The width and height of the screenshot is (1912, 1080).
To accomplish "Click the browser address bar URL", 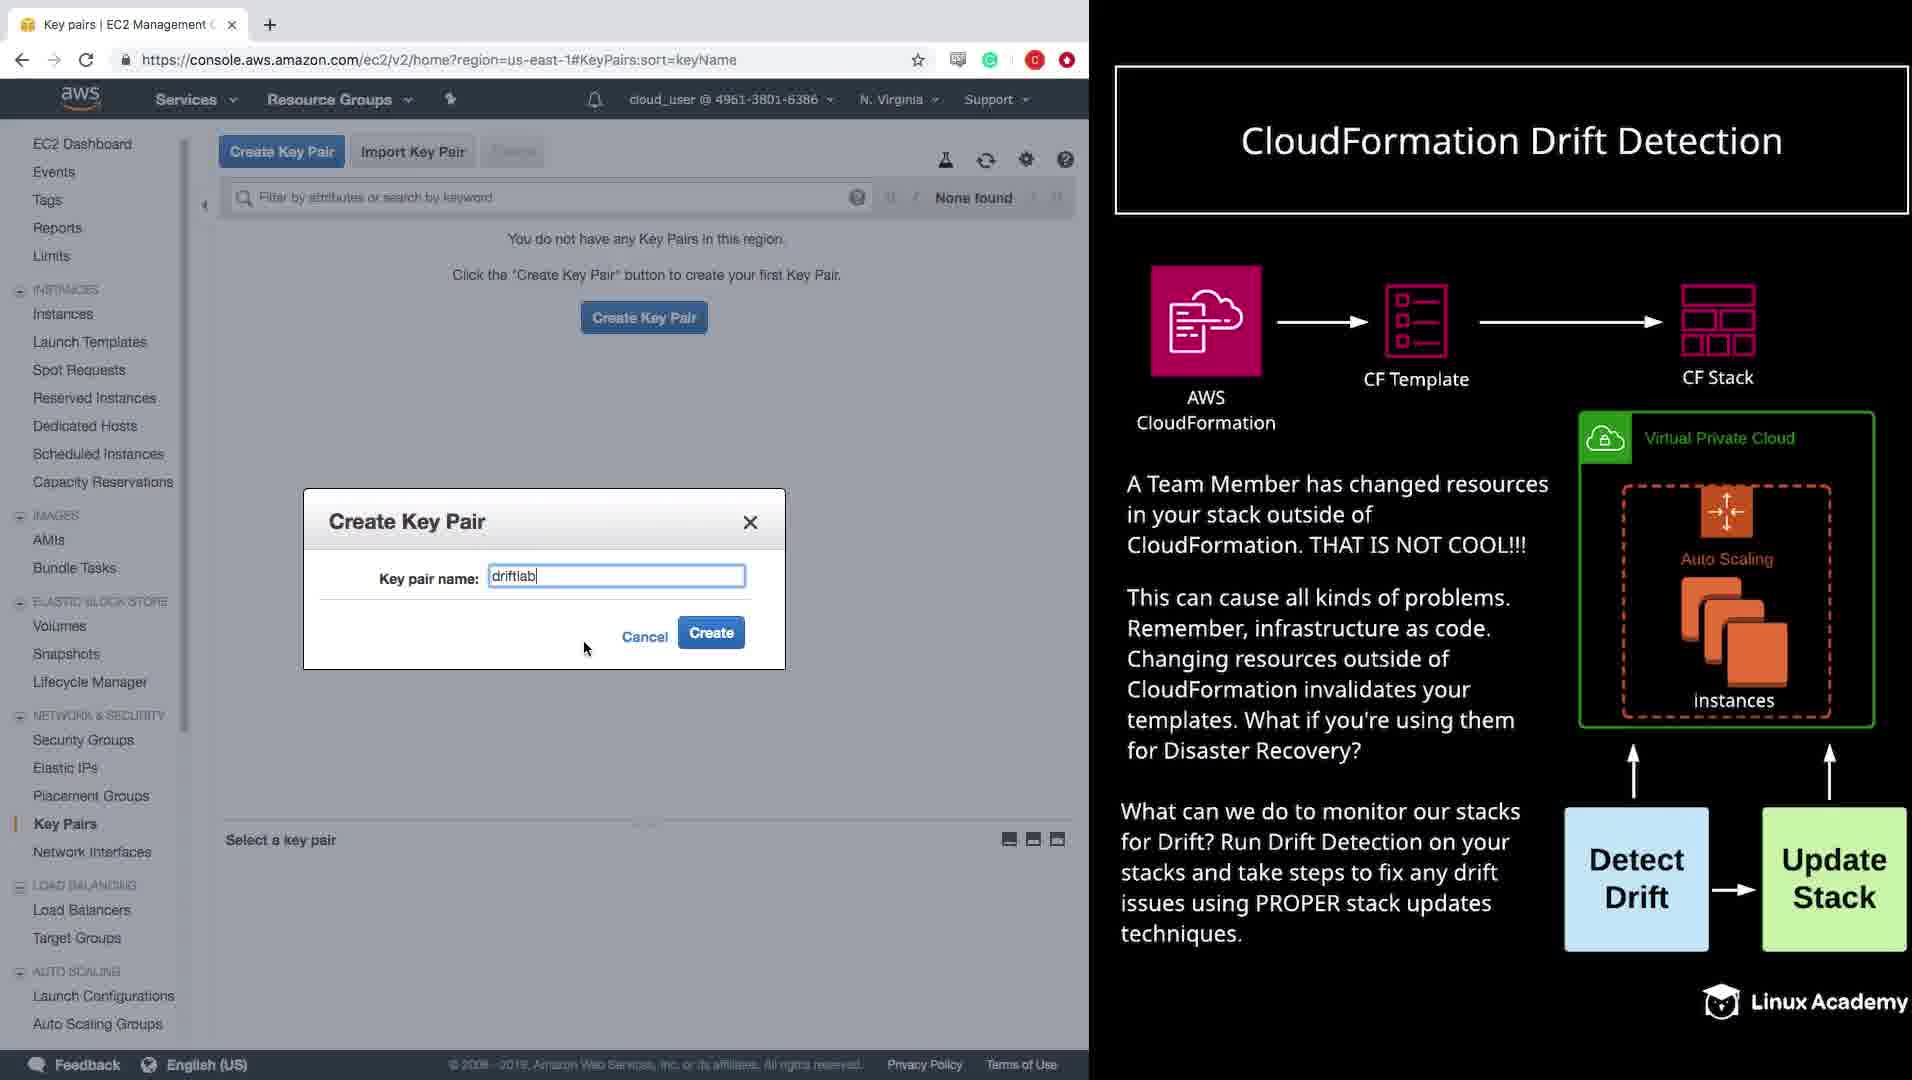I will tap(439, 60).
